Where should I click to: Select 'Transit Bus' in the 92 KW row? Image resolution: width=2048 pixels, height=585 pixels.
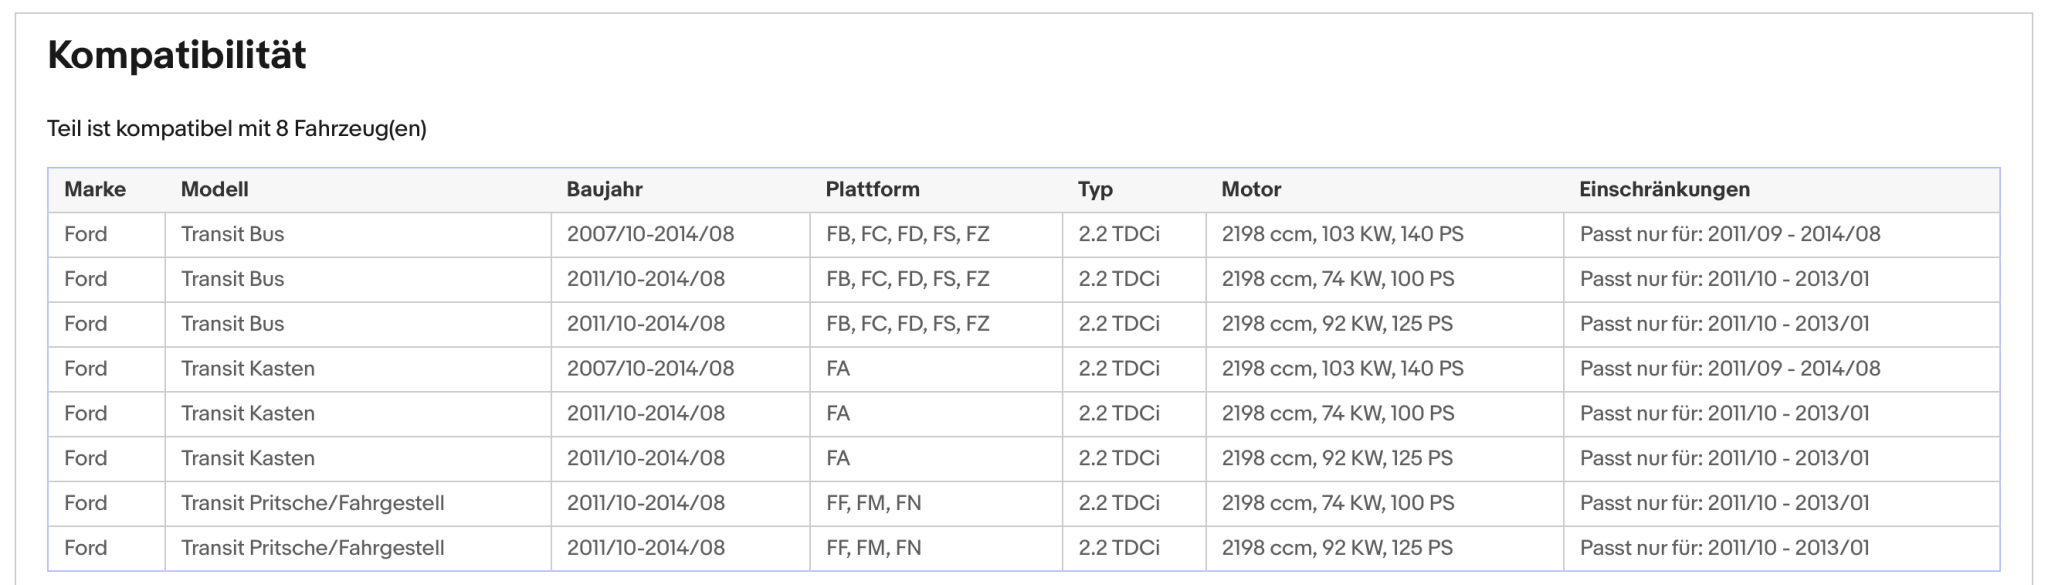(x=232, y=324)
